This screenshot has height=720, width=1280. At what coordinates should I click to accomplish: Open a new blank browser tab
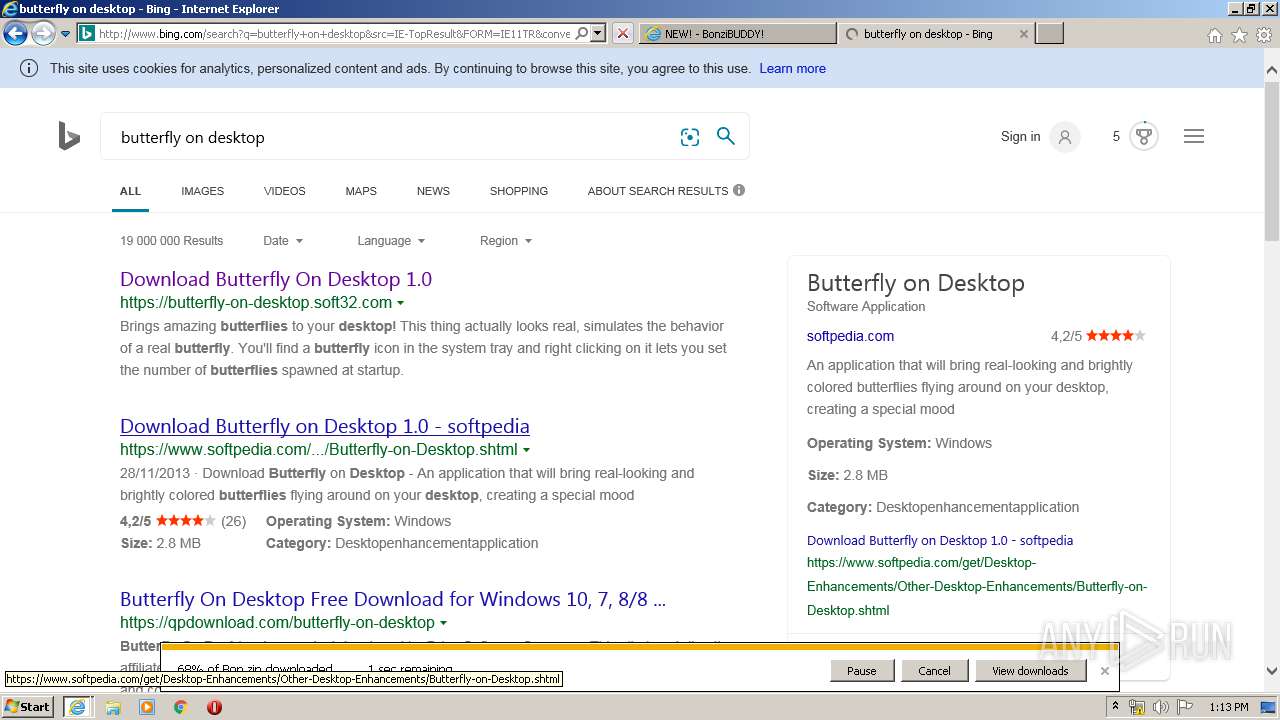pos(1049,33)
